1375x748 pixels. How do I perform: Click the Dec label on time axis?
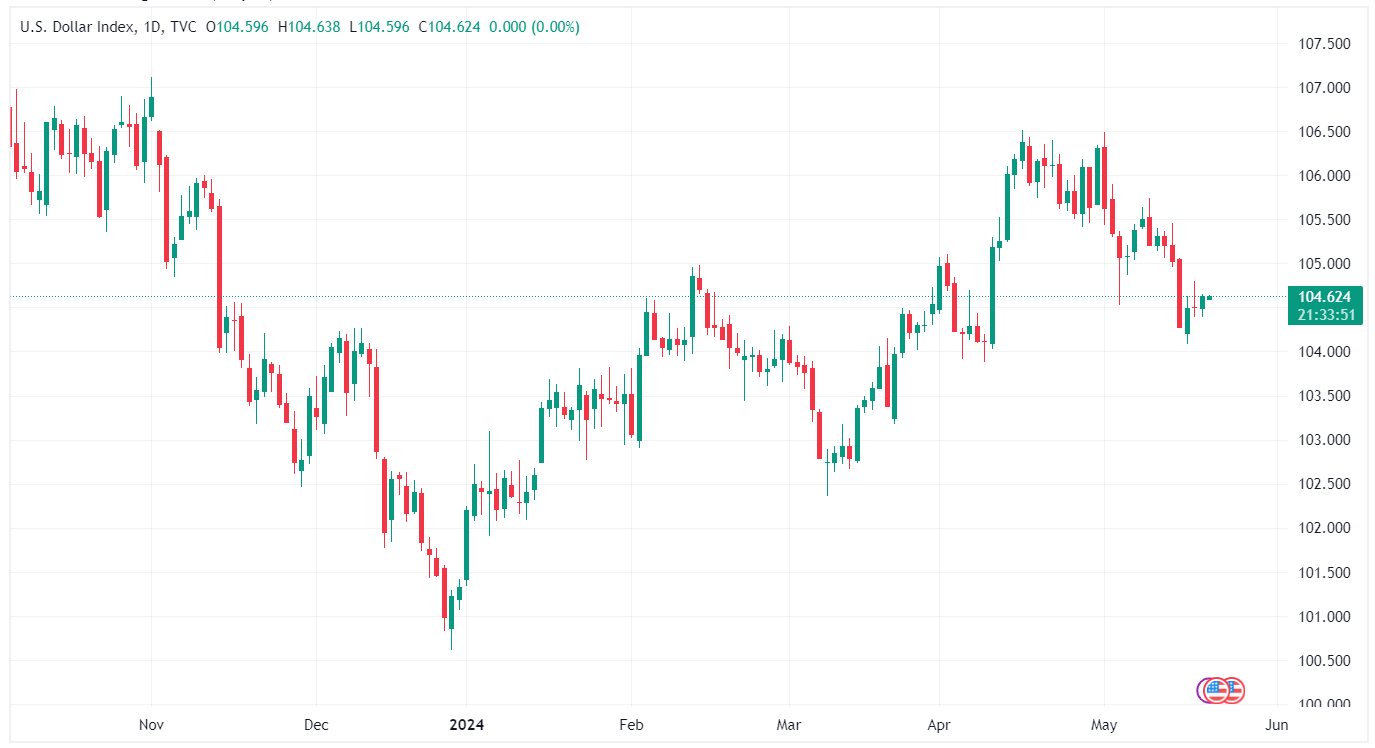316,724
